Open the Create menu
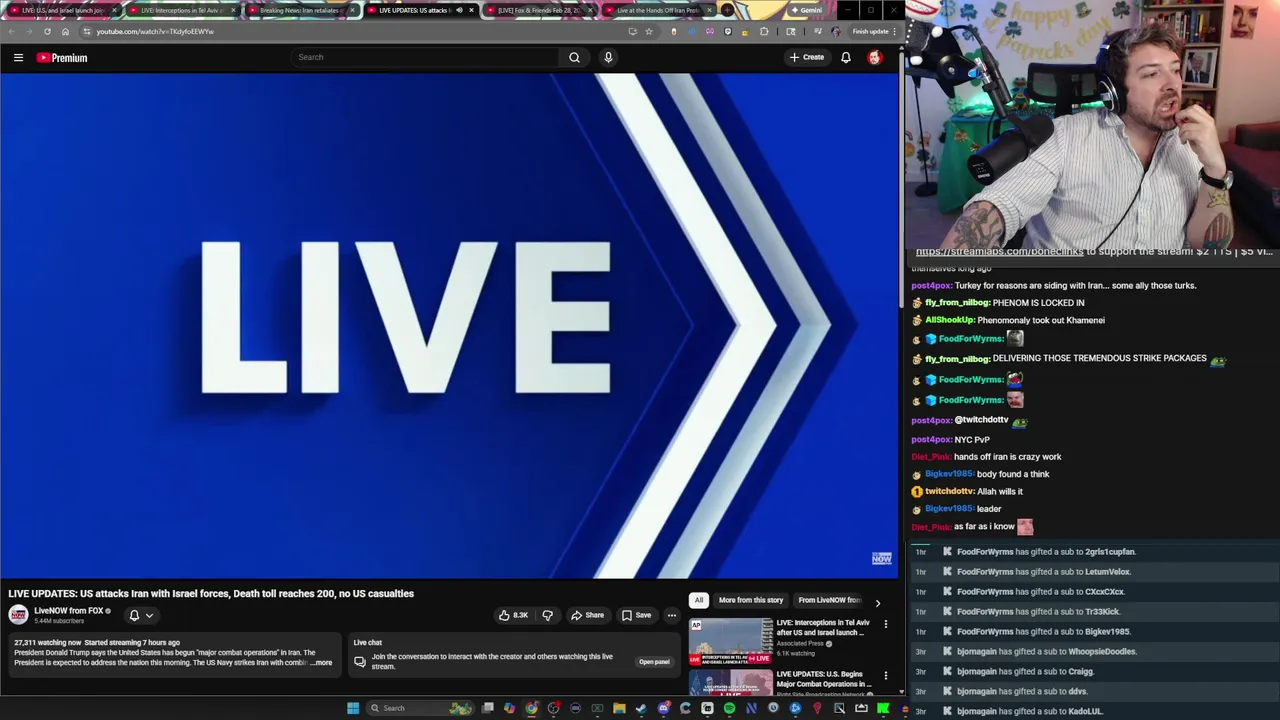This screenshot has height=720, width=1280. (807, 57)
